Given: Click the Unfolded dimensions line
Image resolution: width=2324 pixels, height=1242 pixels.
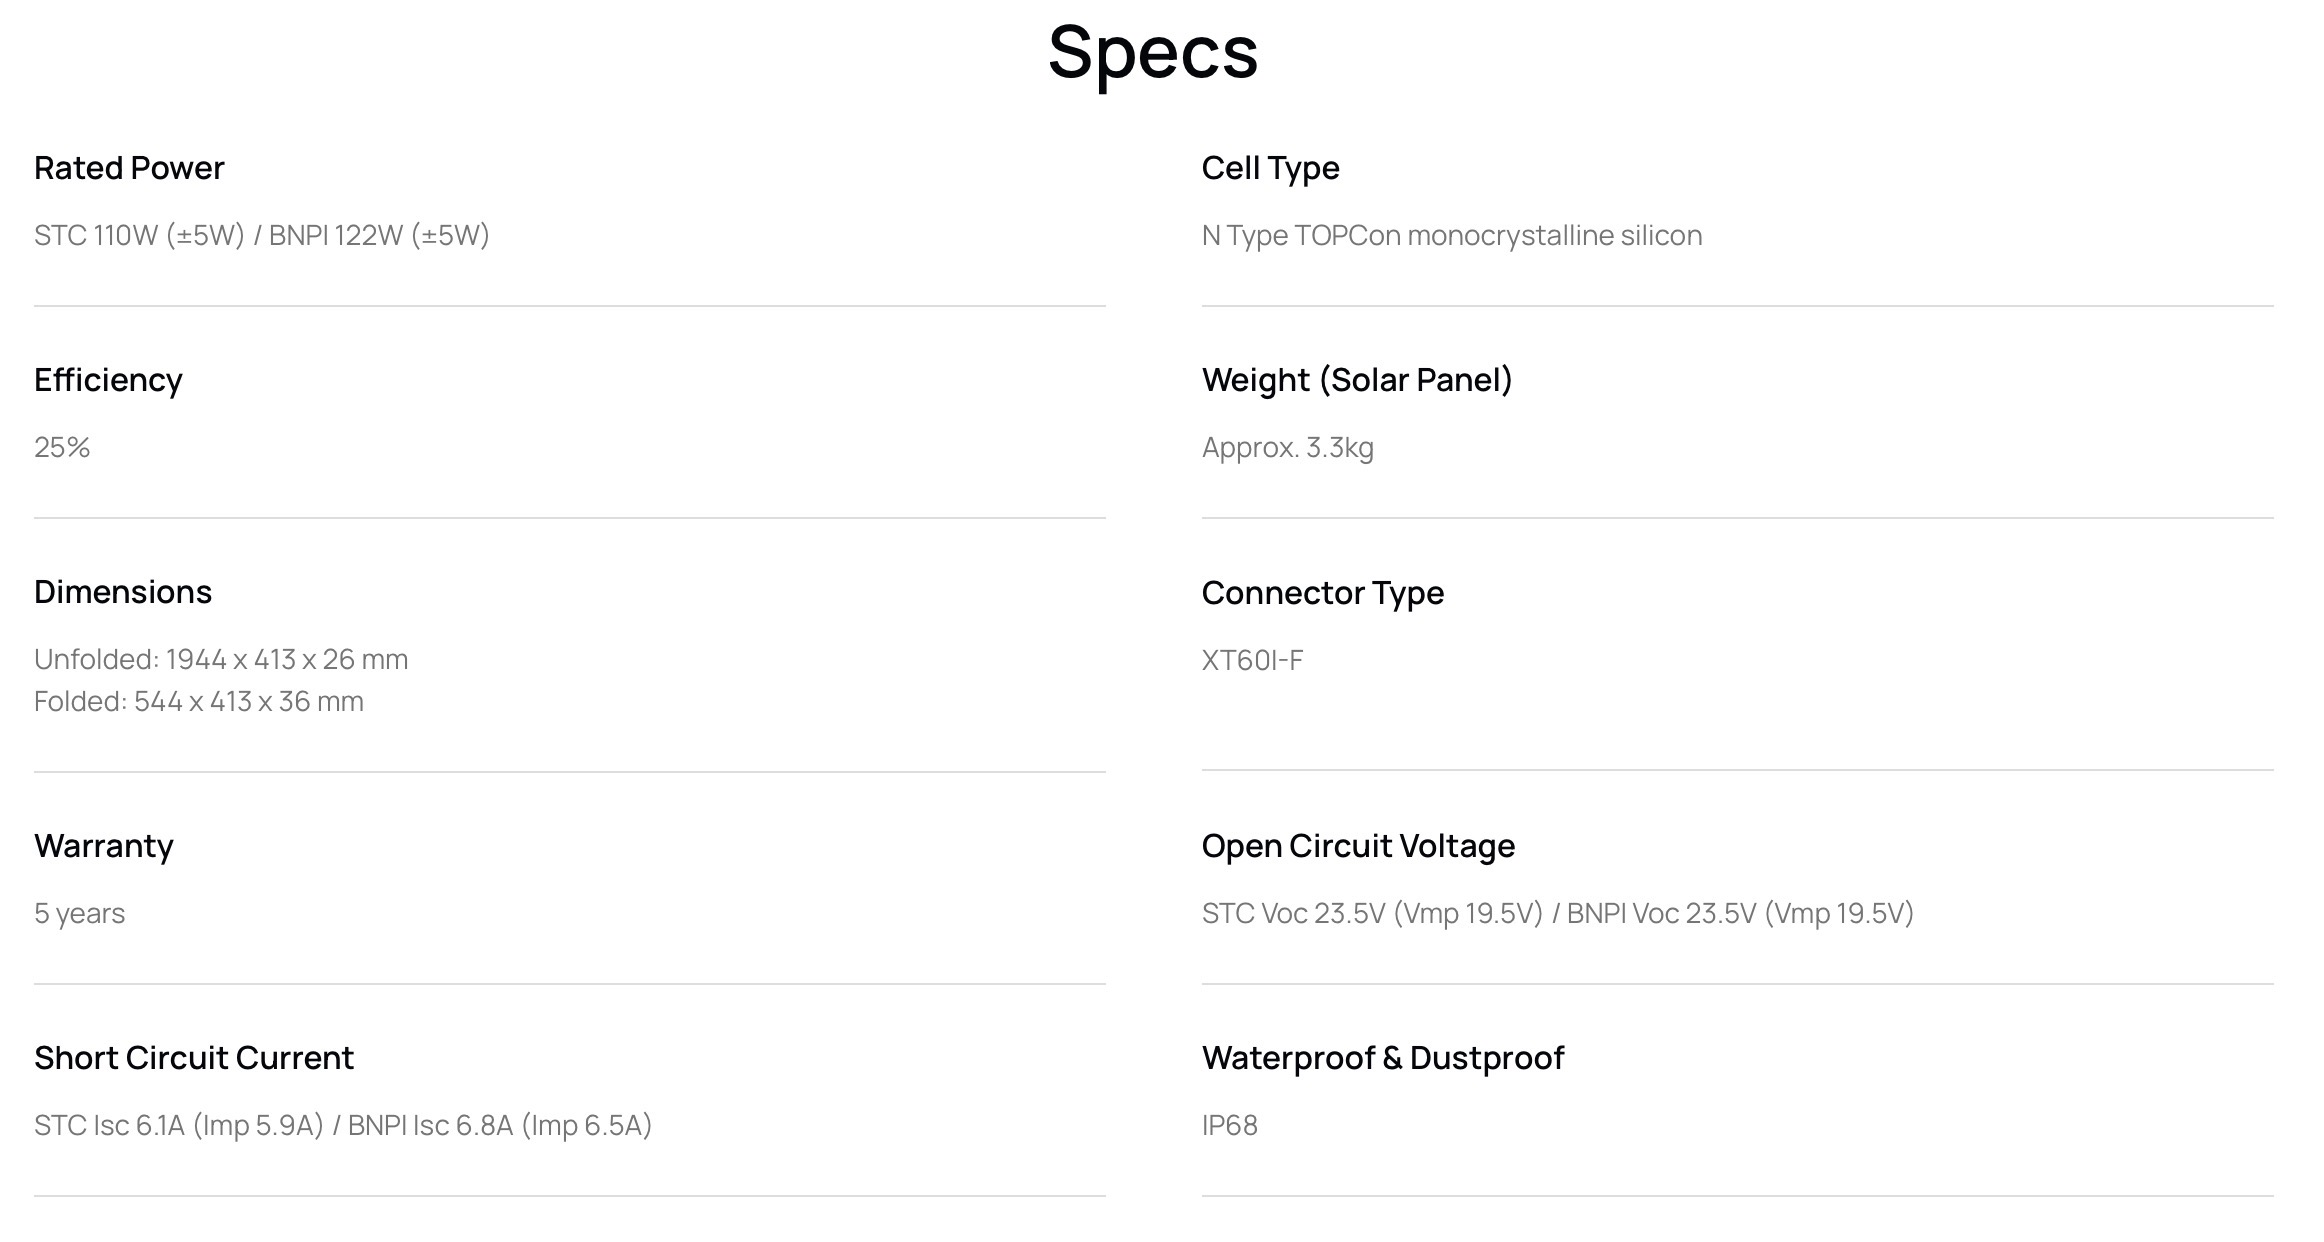Looking at the screenshot, I should 221,659.
